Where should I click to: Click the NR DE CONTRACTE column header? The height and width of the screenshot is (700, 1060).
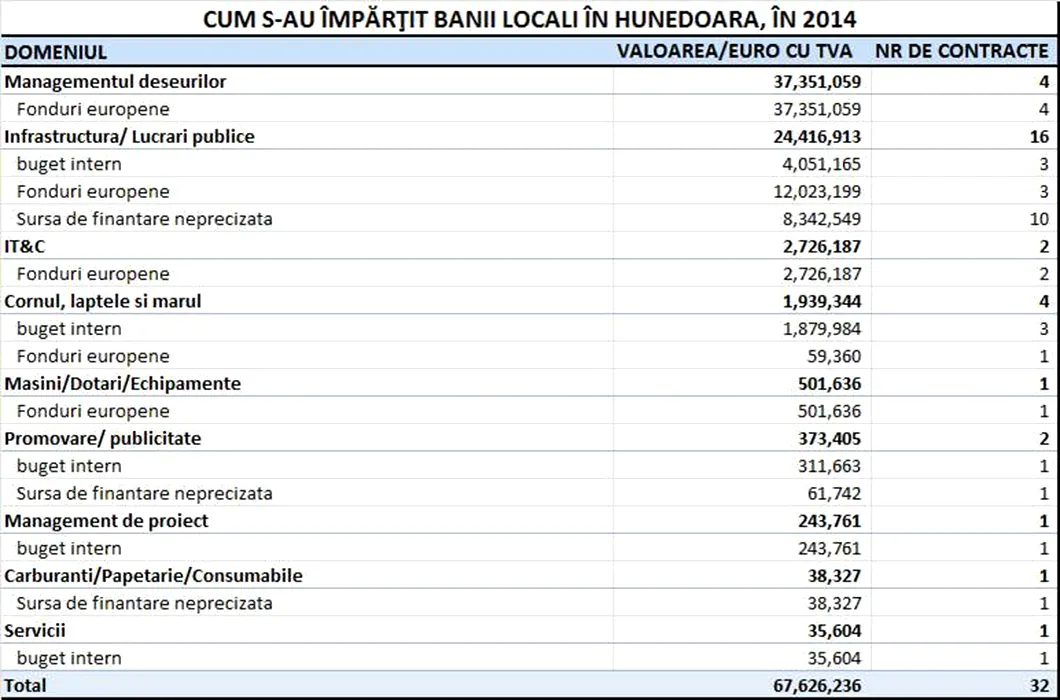(961, 52)
